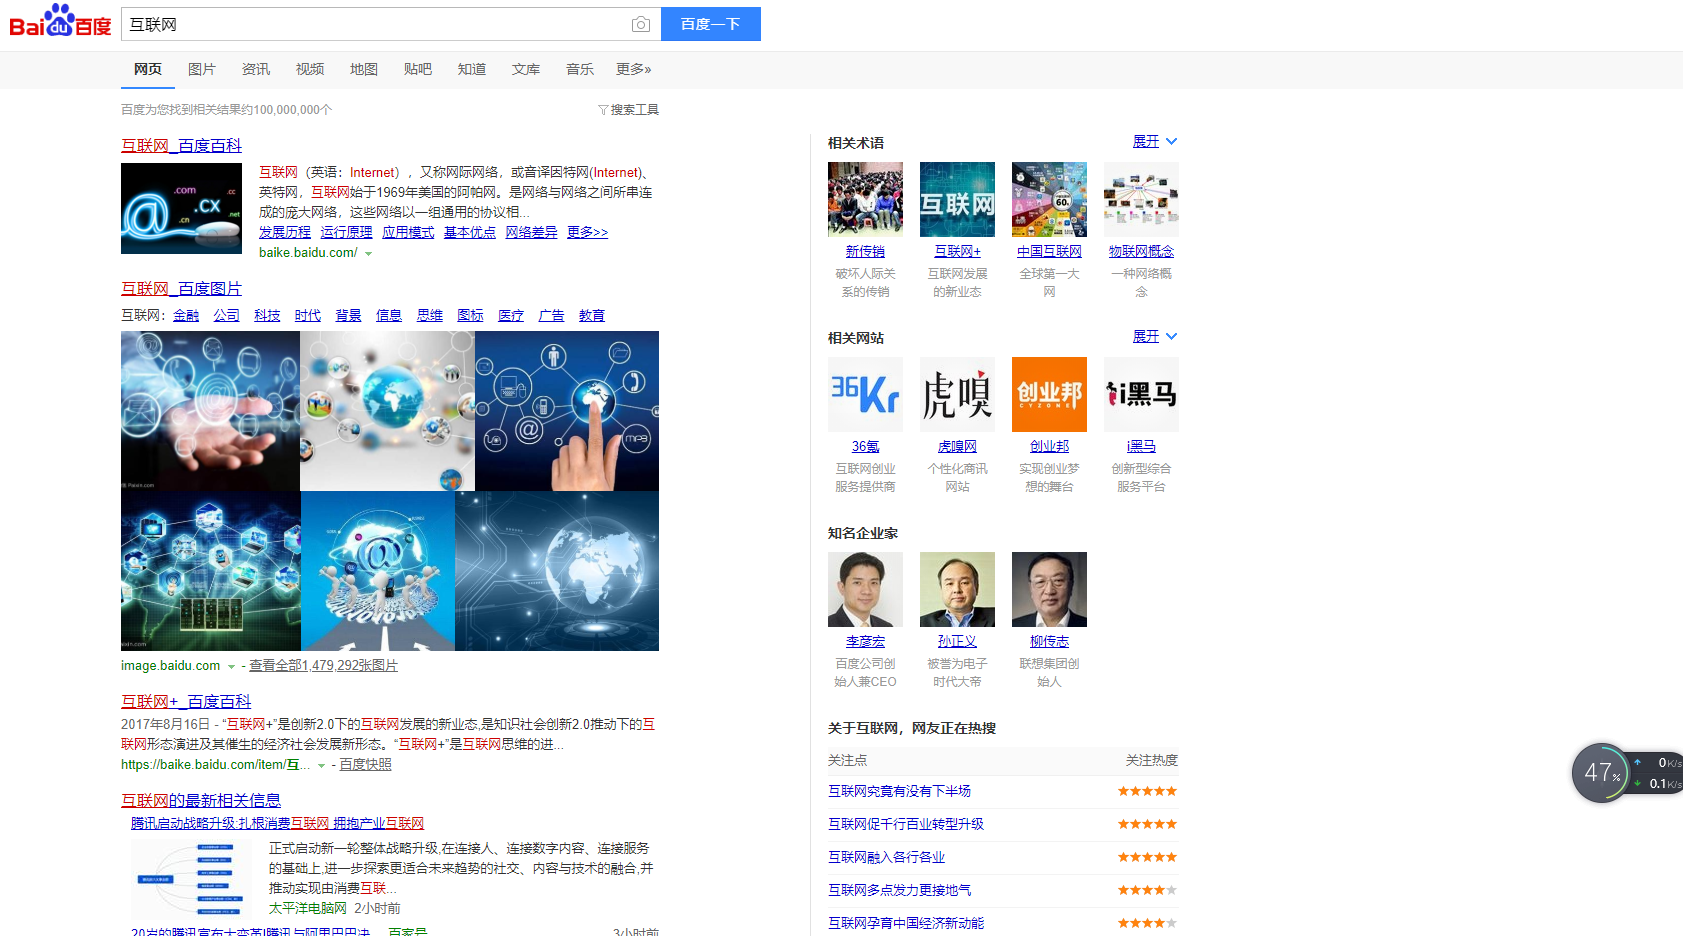
Task: Switch to the 音乐 tab
Action: coord(580,69)
